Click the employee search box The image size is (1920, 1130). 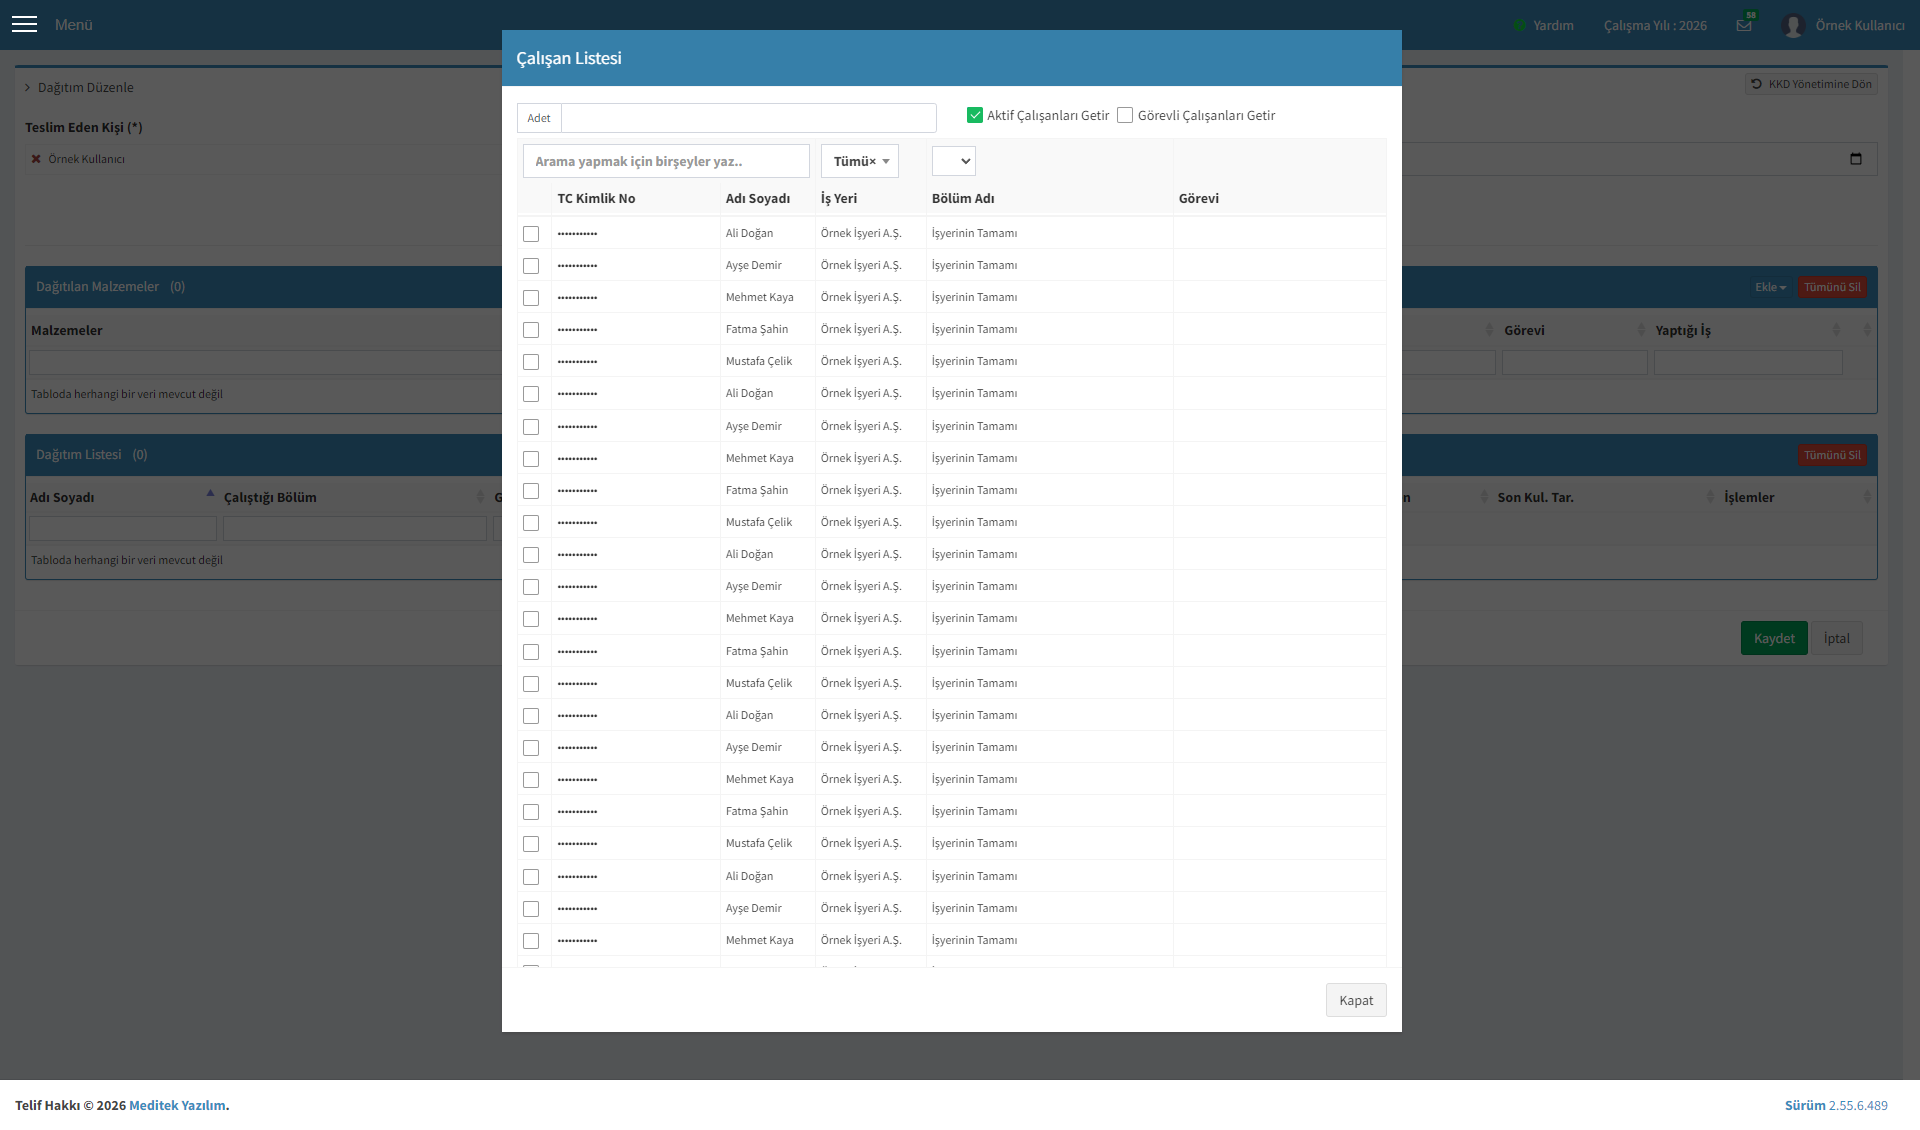coord(666,161)
